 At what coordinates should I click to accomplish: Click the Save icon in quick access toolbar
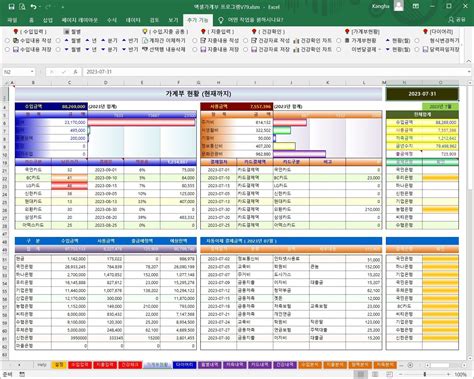pos(11,7)
